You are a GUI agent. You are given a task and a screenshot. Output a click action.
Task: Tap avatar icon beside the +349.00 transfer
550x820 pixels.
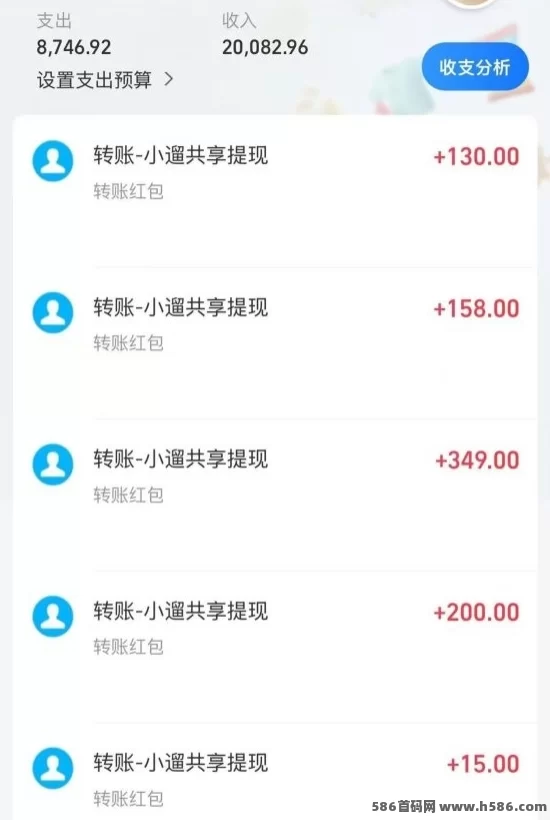[x=53, y=464]
